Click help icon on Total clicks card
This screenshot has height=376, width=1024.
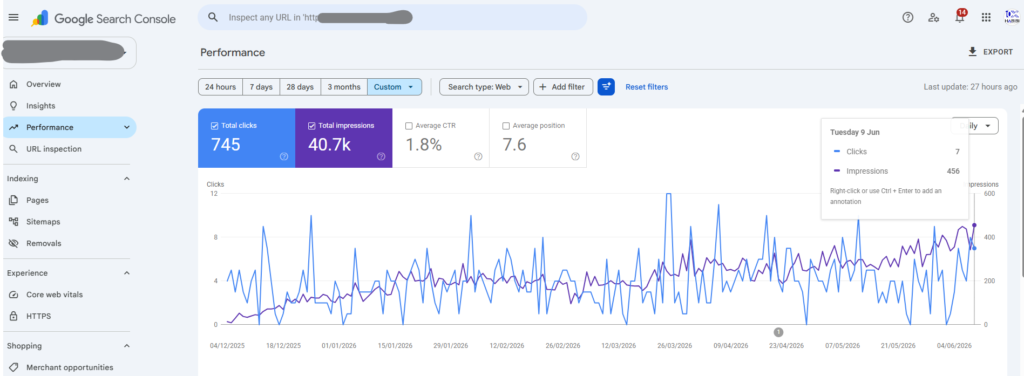284,156
